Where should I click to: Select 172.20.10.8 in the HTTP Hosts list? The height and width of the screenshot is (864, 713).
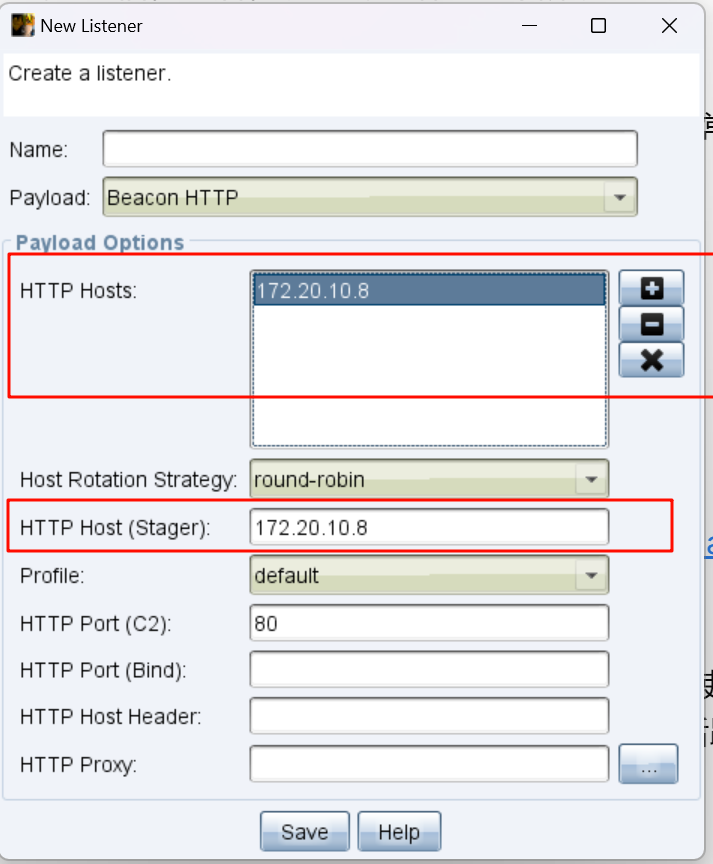pyautogui.click(x=429, y=290)
